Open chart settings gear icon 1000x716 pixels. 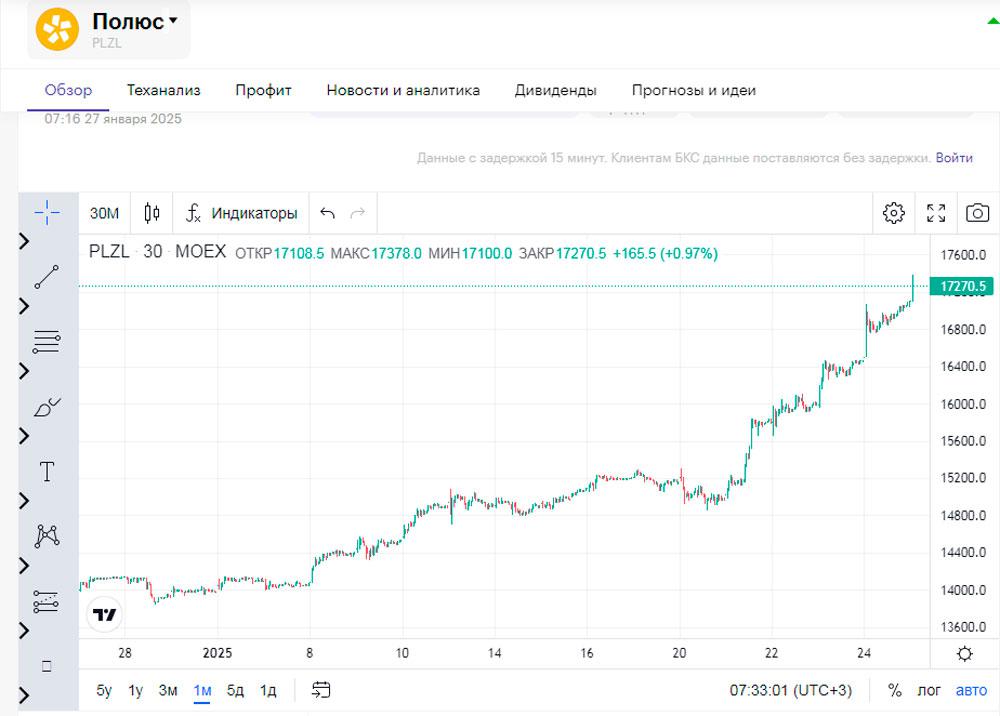893,213
